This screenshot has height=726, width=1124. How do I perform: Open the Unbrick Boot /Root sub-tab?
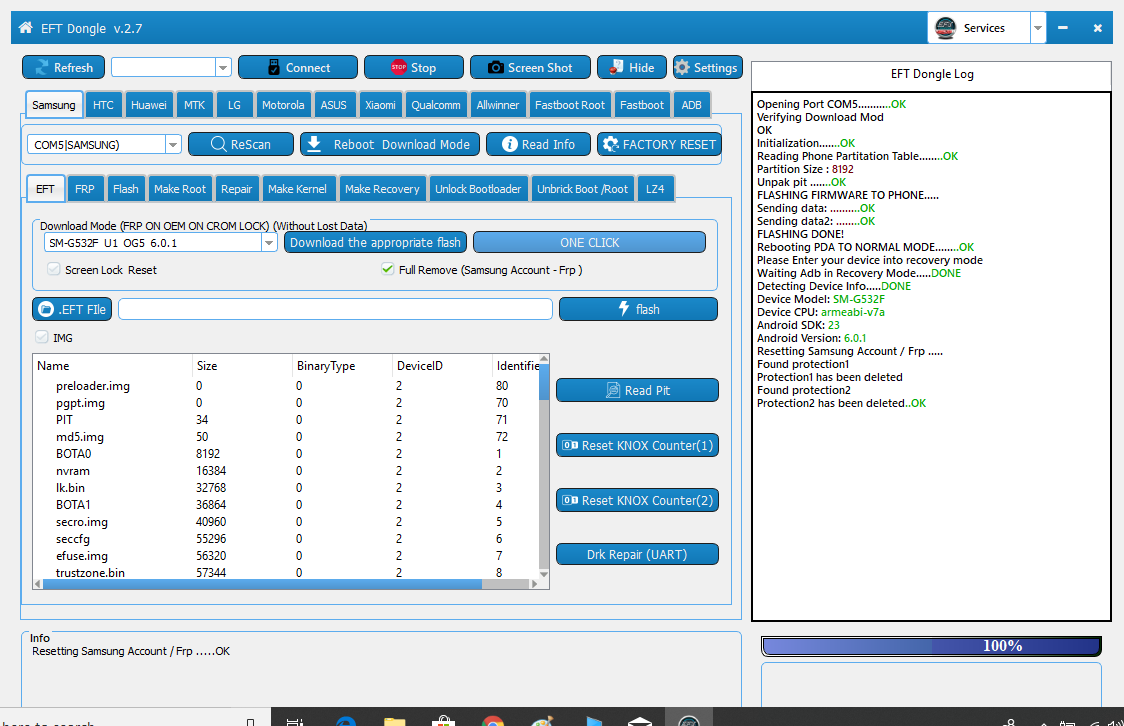coord(582,188)
